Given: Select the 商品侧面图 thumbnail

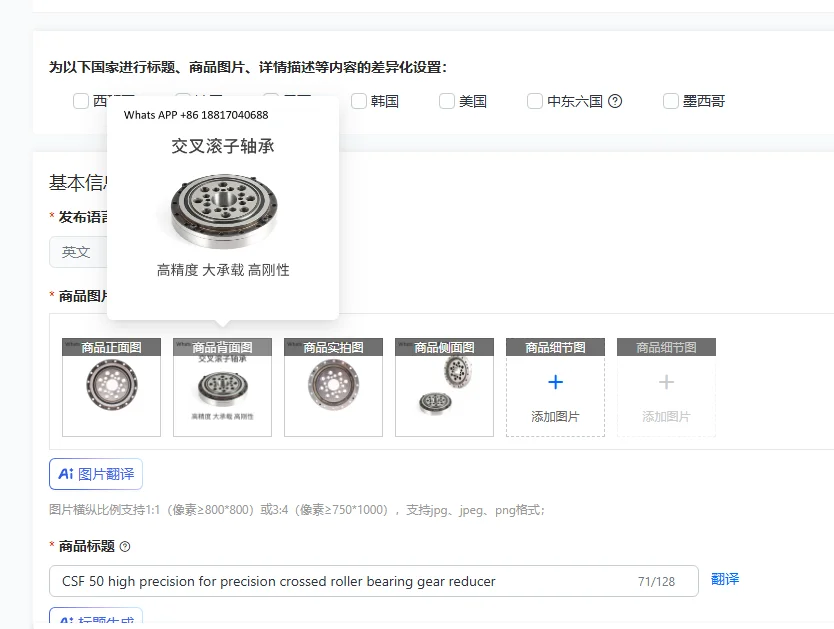Looking at the screenshot, I should tap(444, 387).
